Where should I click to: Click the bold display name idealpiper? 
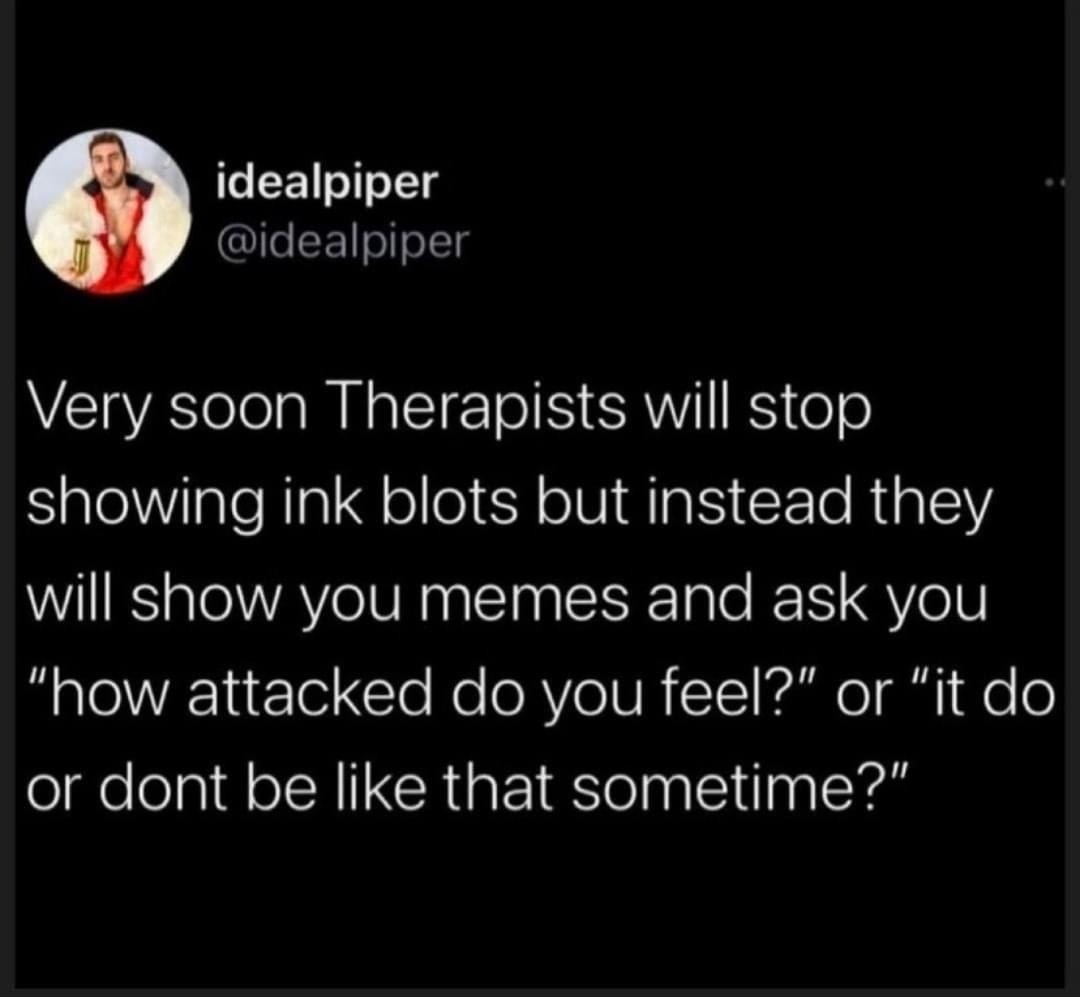[327, 182]
